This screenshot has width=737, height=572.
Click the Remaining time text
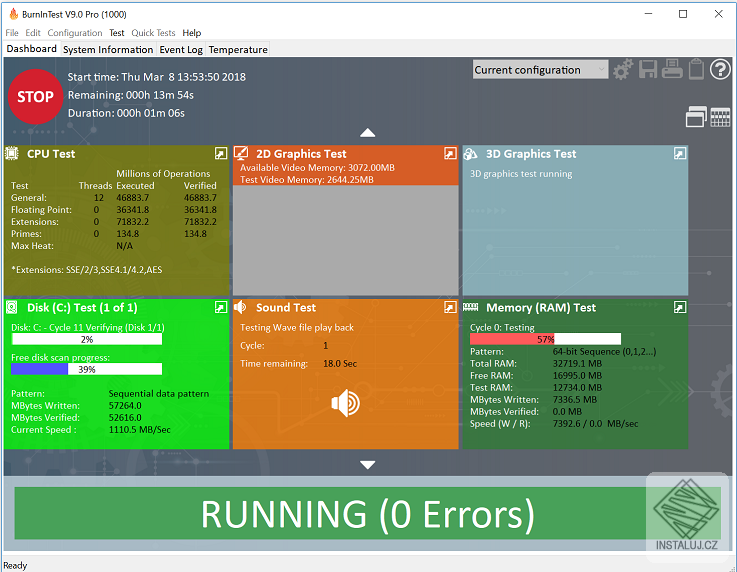pyautogui.click(x=131, y=95)
